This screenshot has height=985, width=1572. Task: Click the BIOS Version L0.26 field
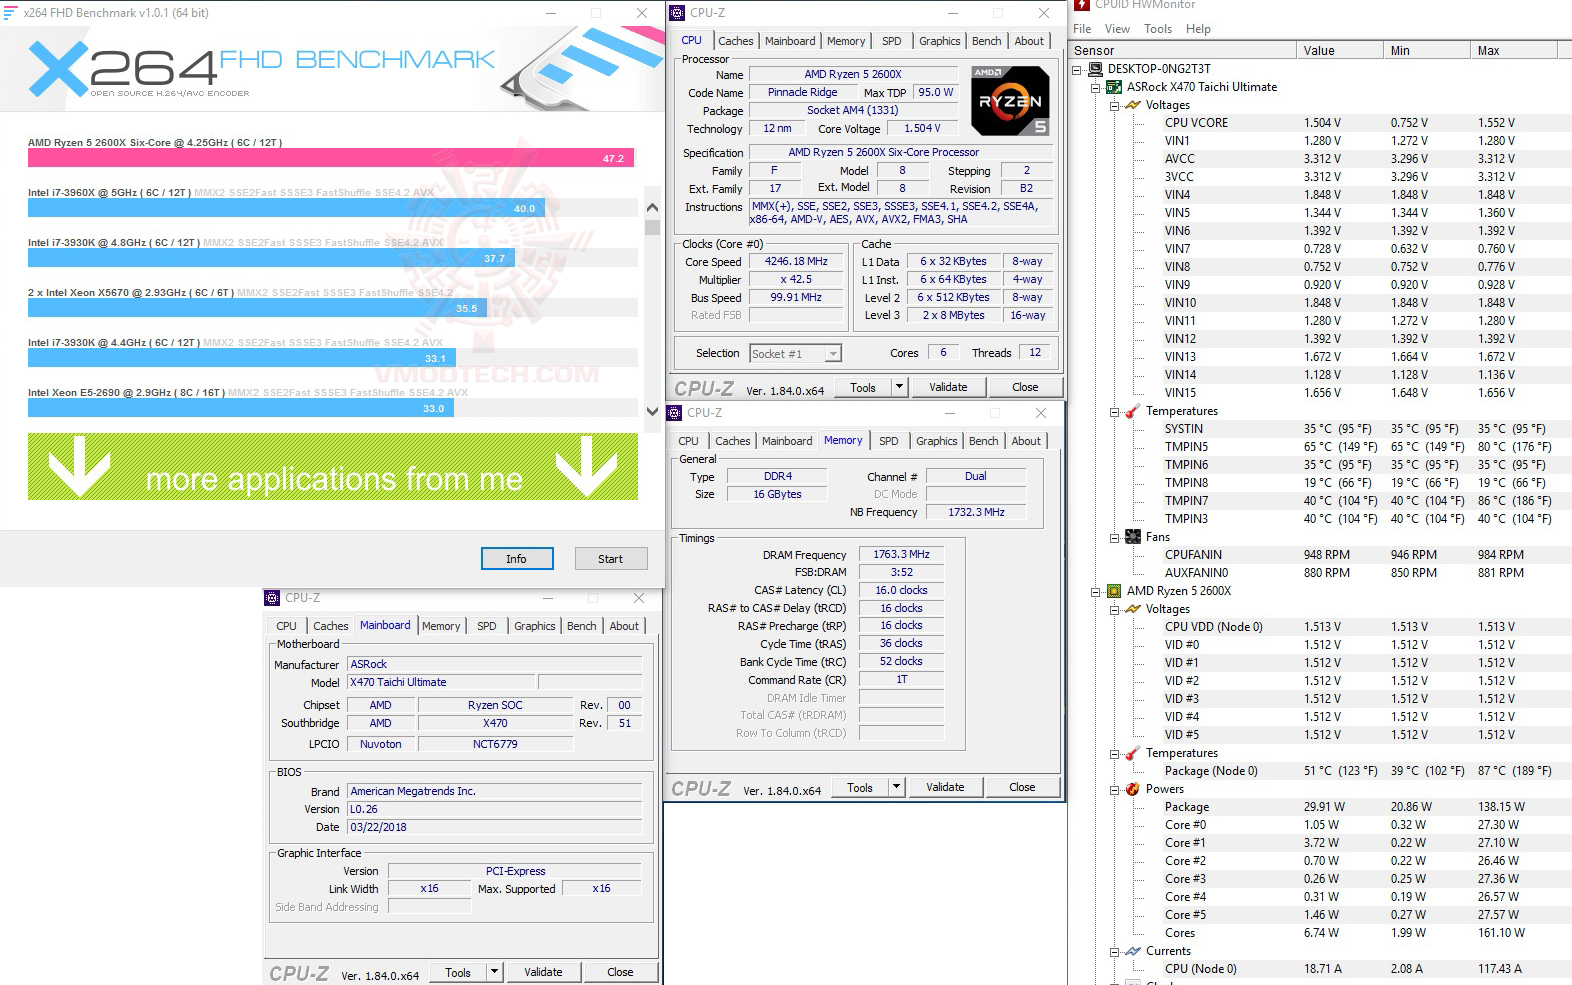[494, 809]
